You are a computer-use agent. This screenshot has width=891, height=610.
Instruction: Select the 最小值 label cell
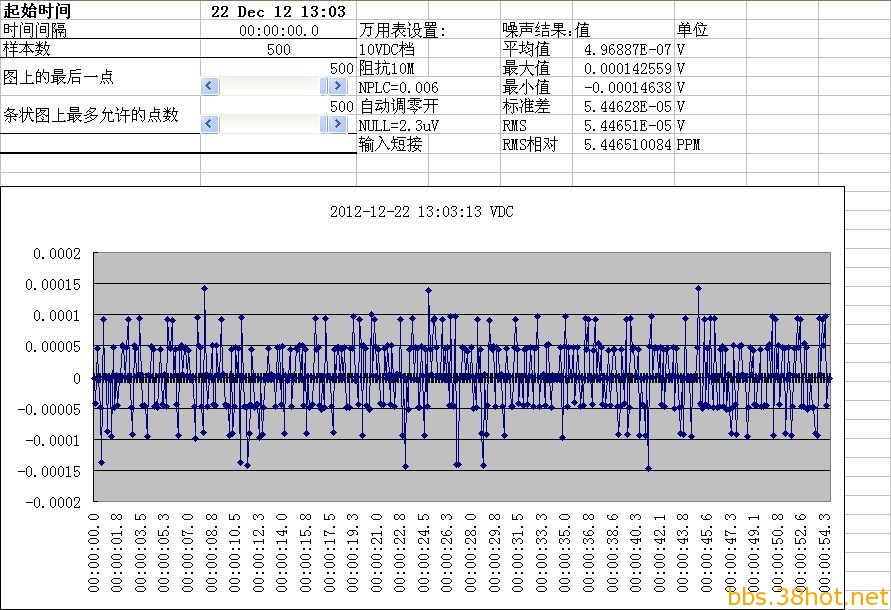coord(536,87)
